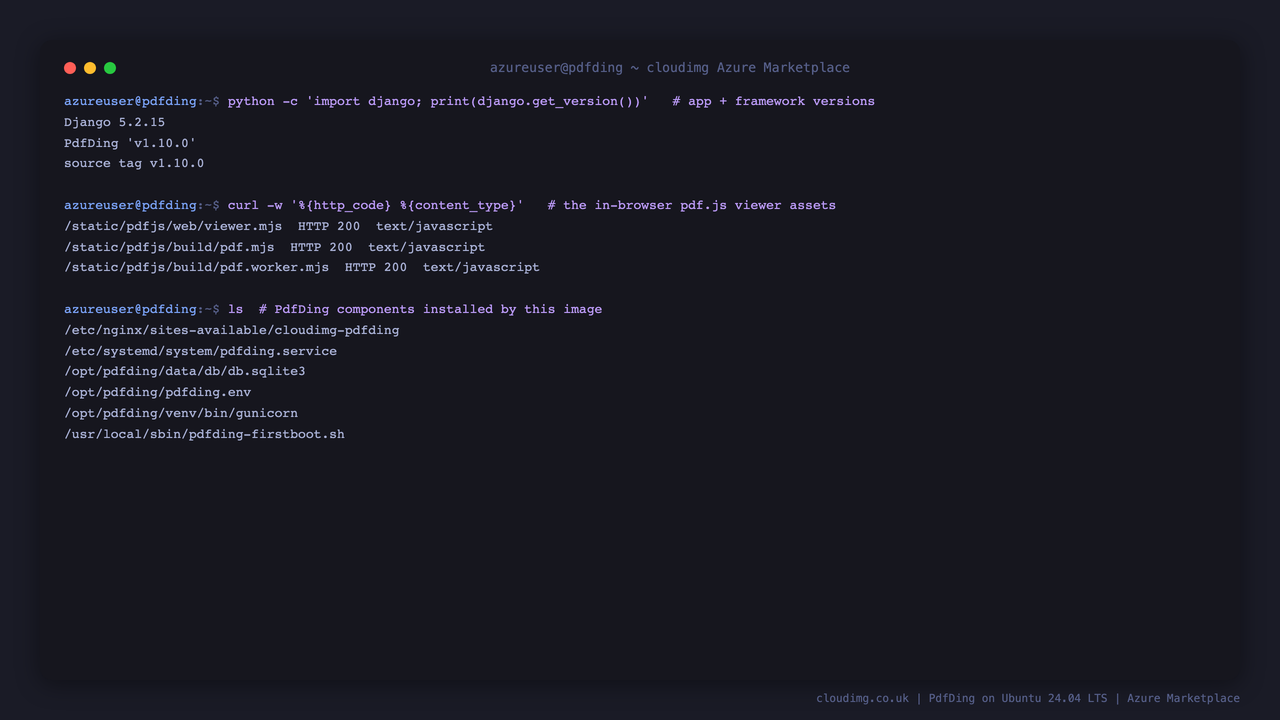Image resolution: width=1280 pixels, height=720 pixels.
Task: Click the azureuser@pdfding prompt before curl
Action: 142,205
